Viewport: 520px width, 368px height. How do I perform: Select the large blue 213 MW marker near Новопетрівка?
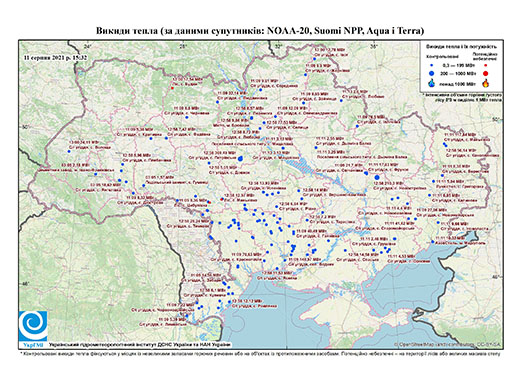click(377, 177)
